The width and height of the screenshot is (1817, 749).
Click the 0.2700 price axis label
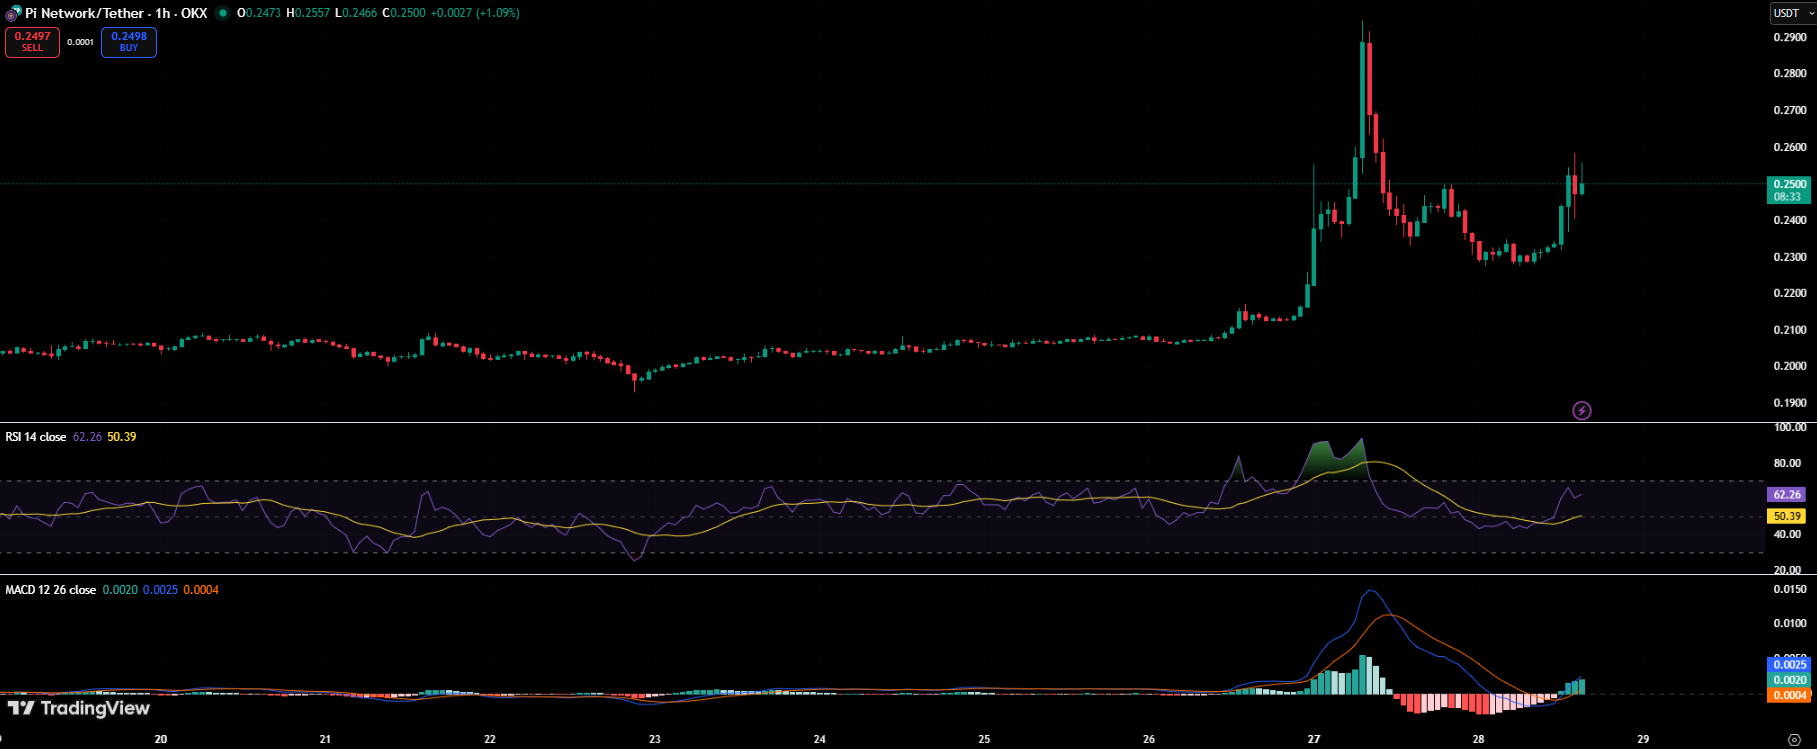point(1790,110)
